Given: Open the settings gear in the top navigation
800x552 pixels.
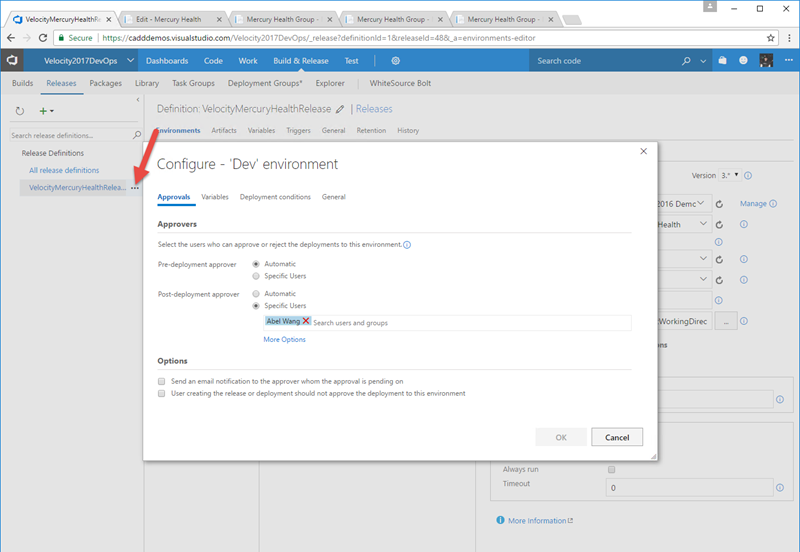Looking at the screenshot, I should pyautogui.click(x=395, y=61).
